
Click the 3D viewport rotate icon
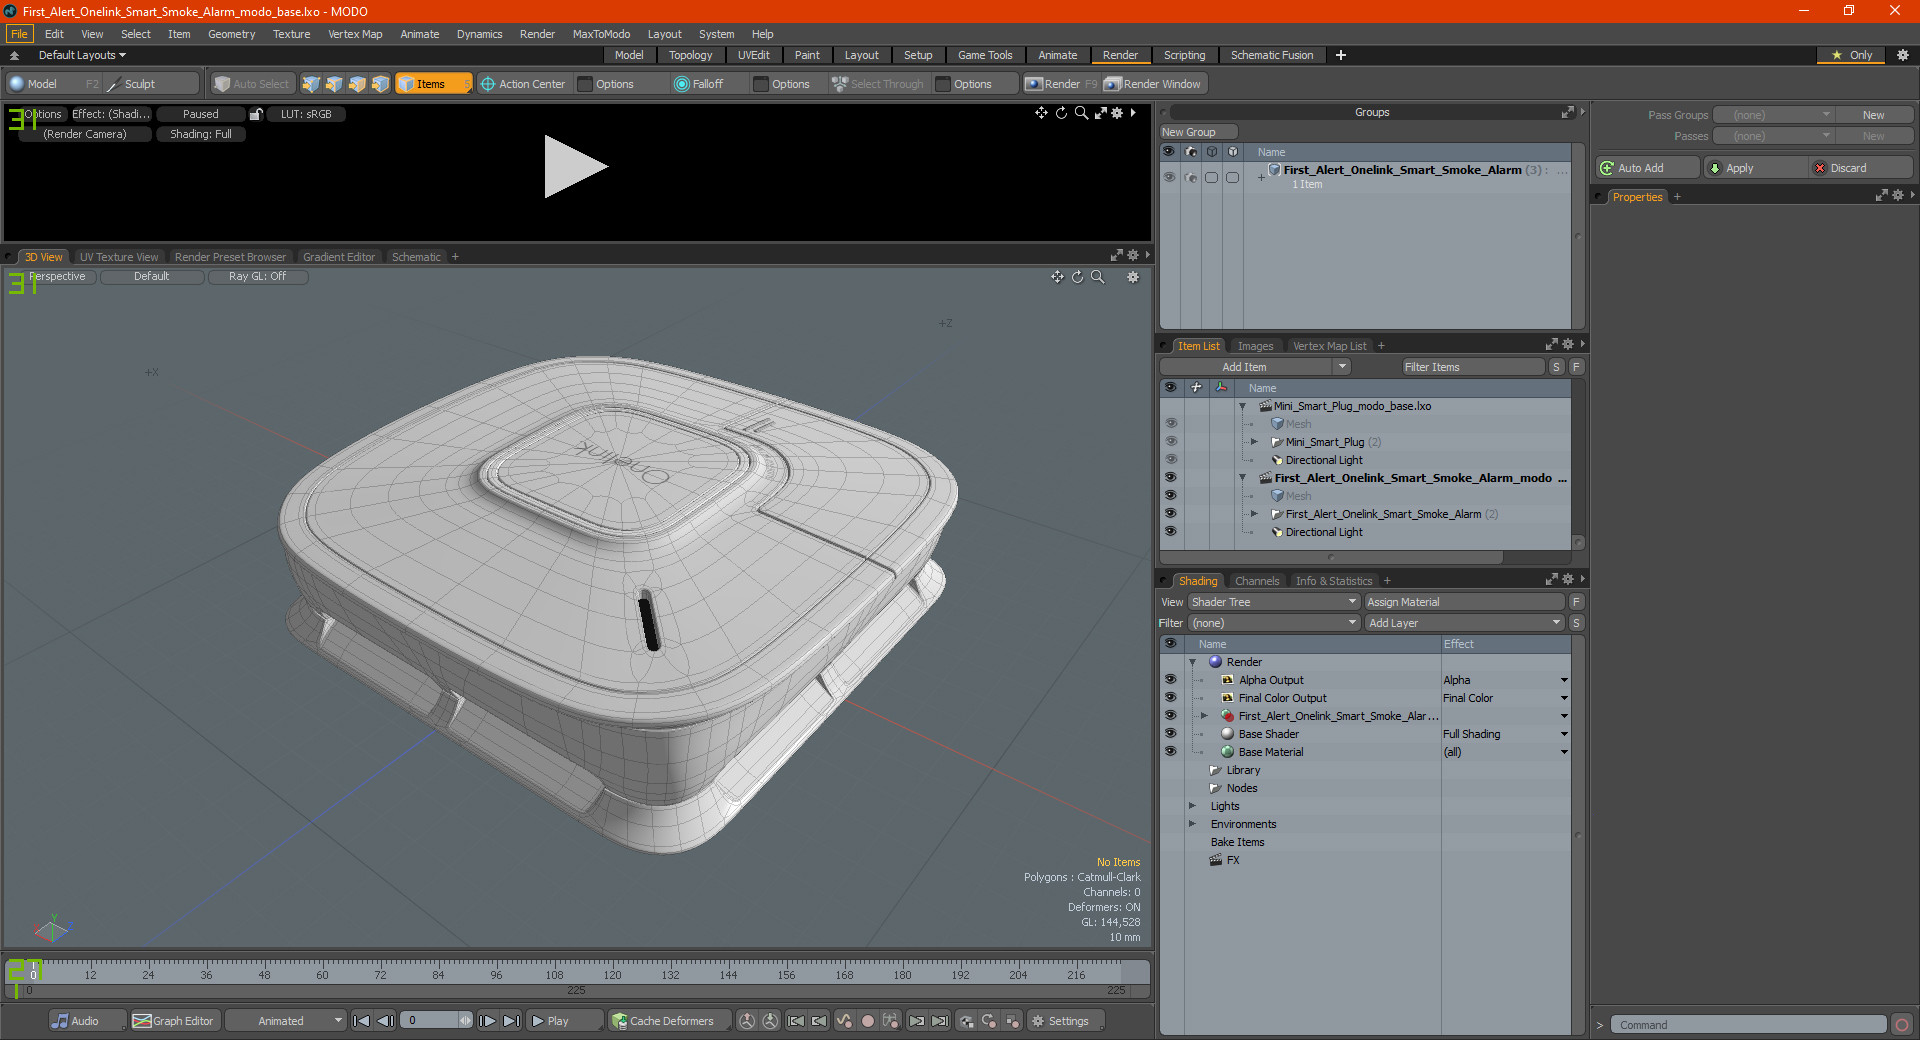(1077, 277)
